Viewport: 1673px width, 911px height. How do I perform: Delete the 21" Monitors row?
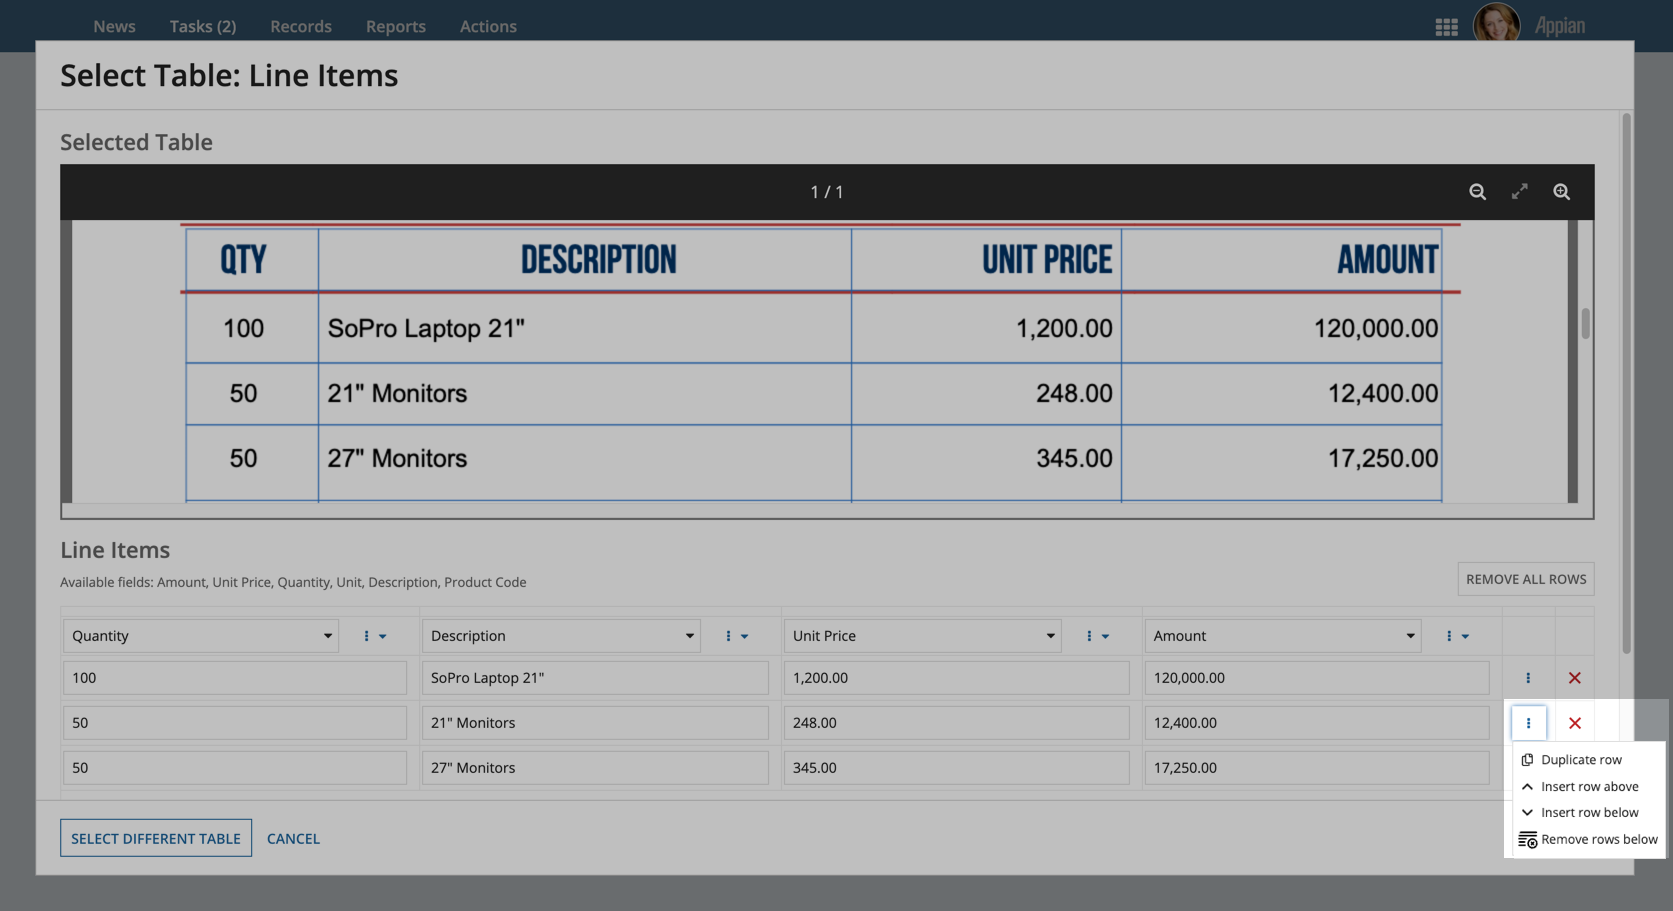(1575, 723)
